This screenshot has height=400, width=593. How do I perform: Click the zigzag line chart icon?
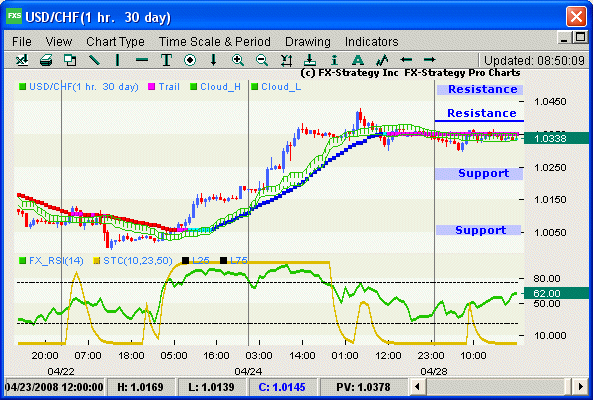382,60
